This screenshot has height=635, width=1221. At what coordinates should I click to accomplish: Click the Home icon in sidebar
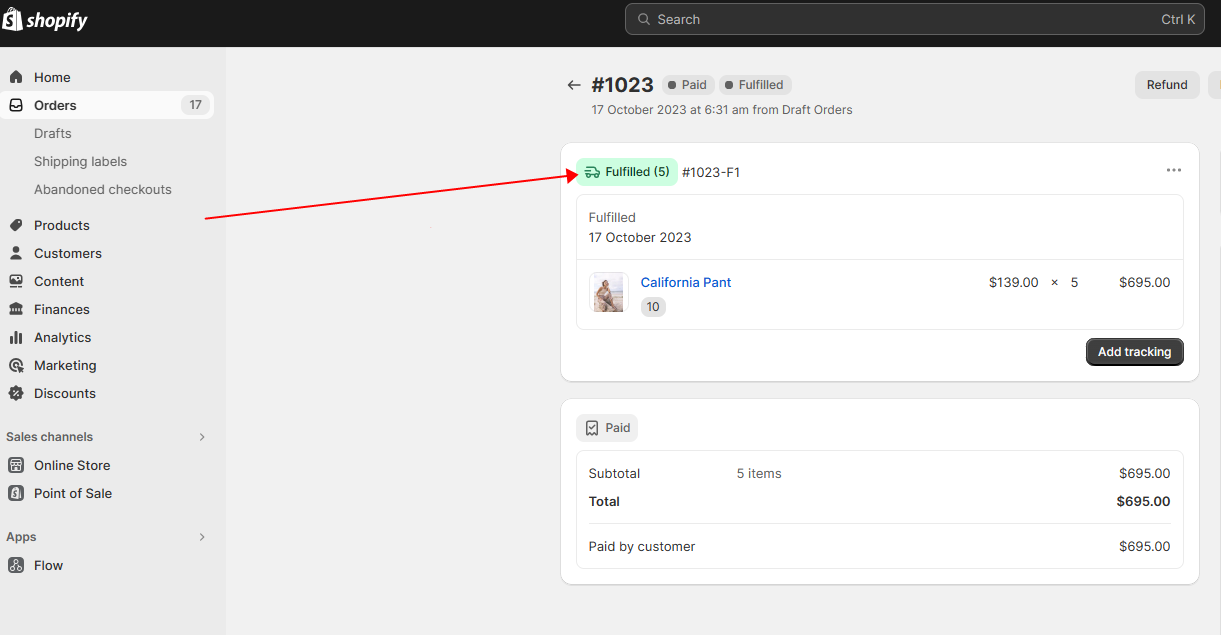click(x=16, y=77)
